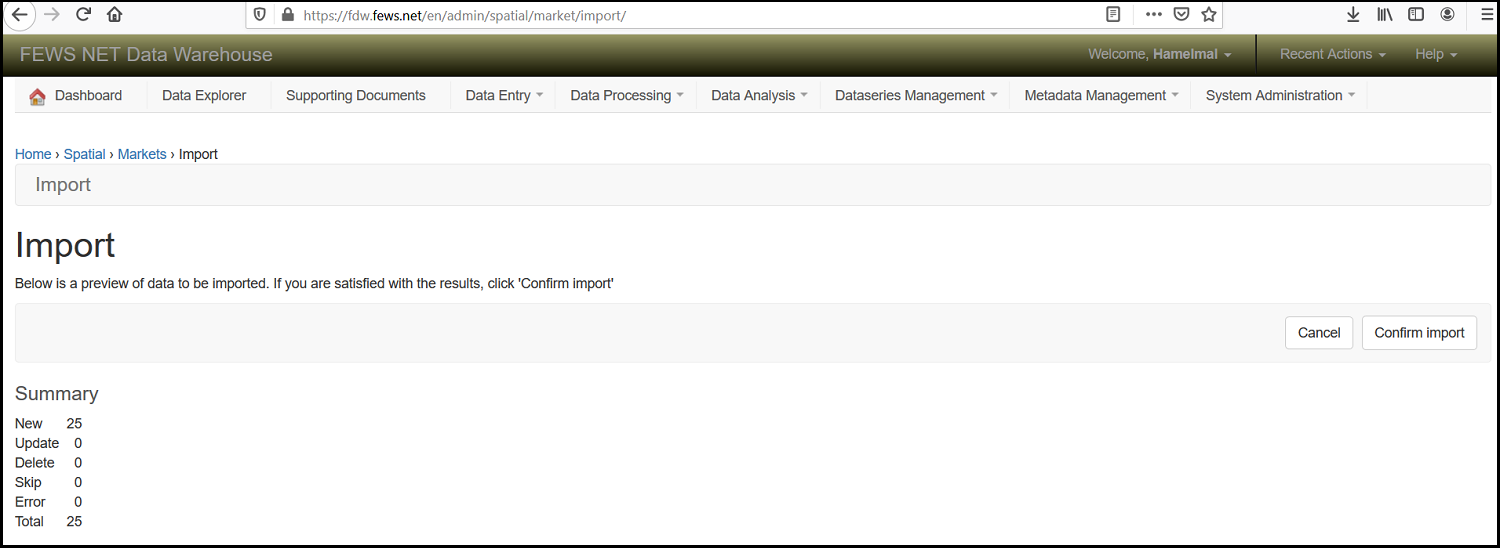Follow the Markets breadcrumb link

142,154
